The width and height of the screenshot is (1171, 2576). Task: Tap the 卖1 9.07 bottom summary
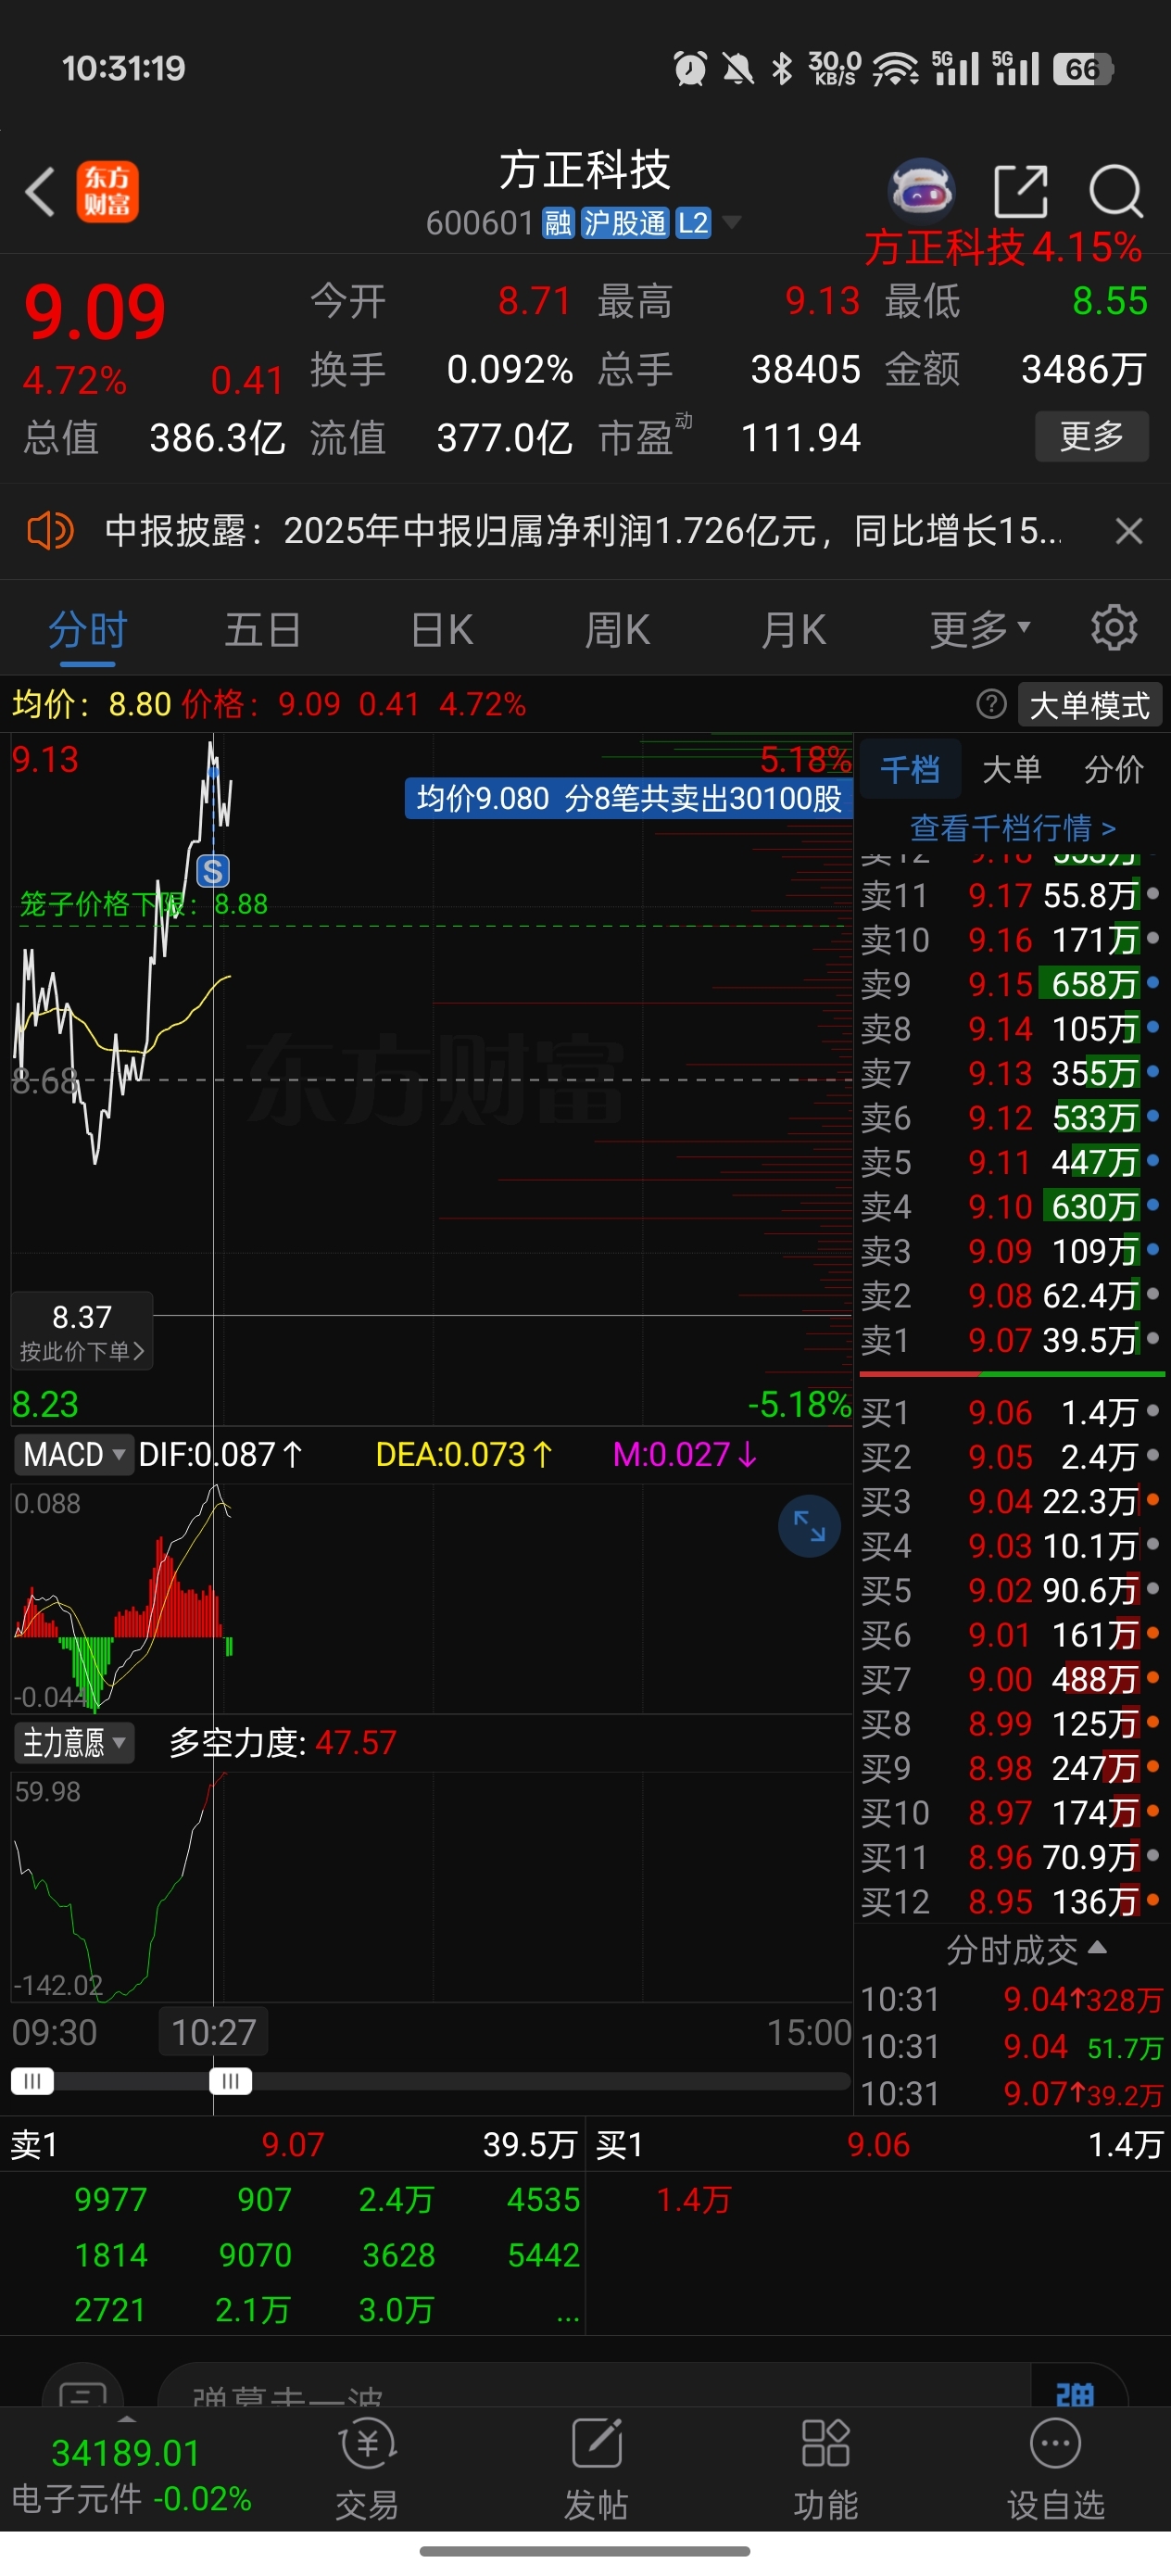point(293,2144)
